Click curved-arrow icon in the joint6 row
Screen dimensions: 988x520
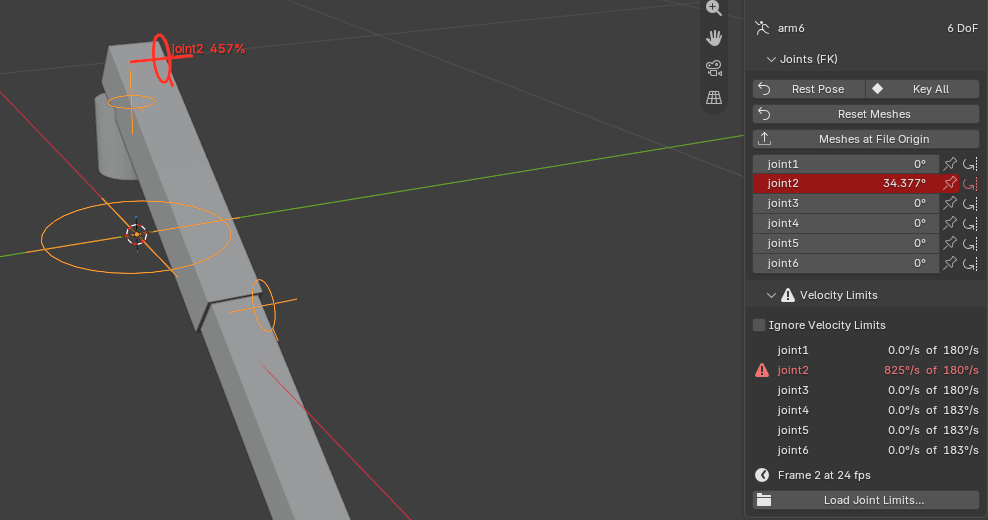tap(970, 263)
